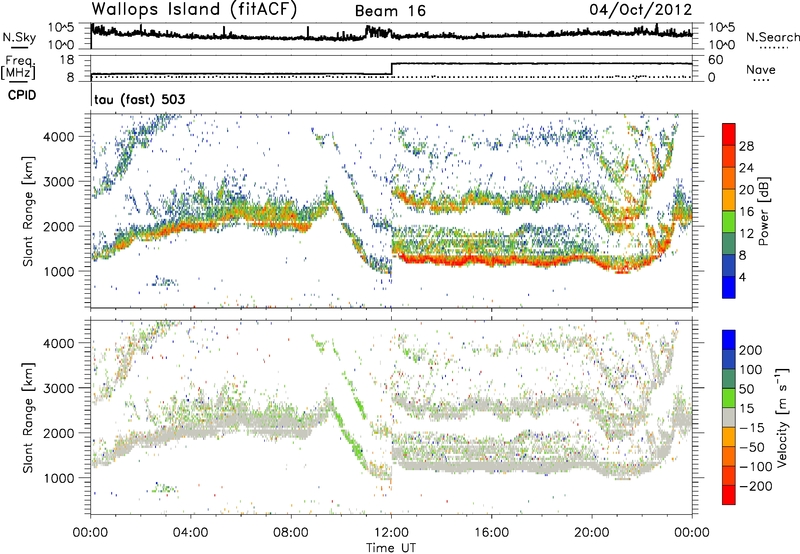Select the Beam 16 label
Viewport: 800px width, 554px height.
390,11
